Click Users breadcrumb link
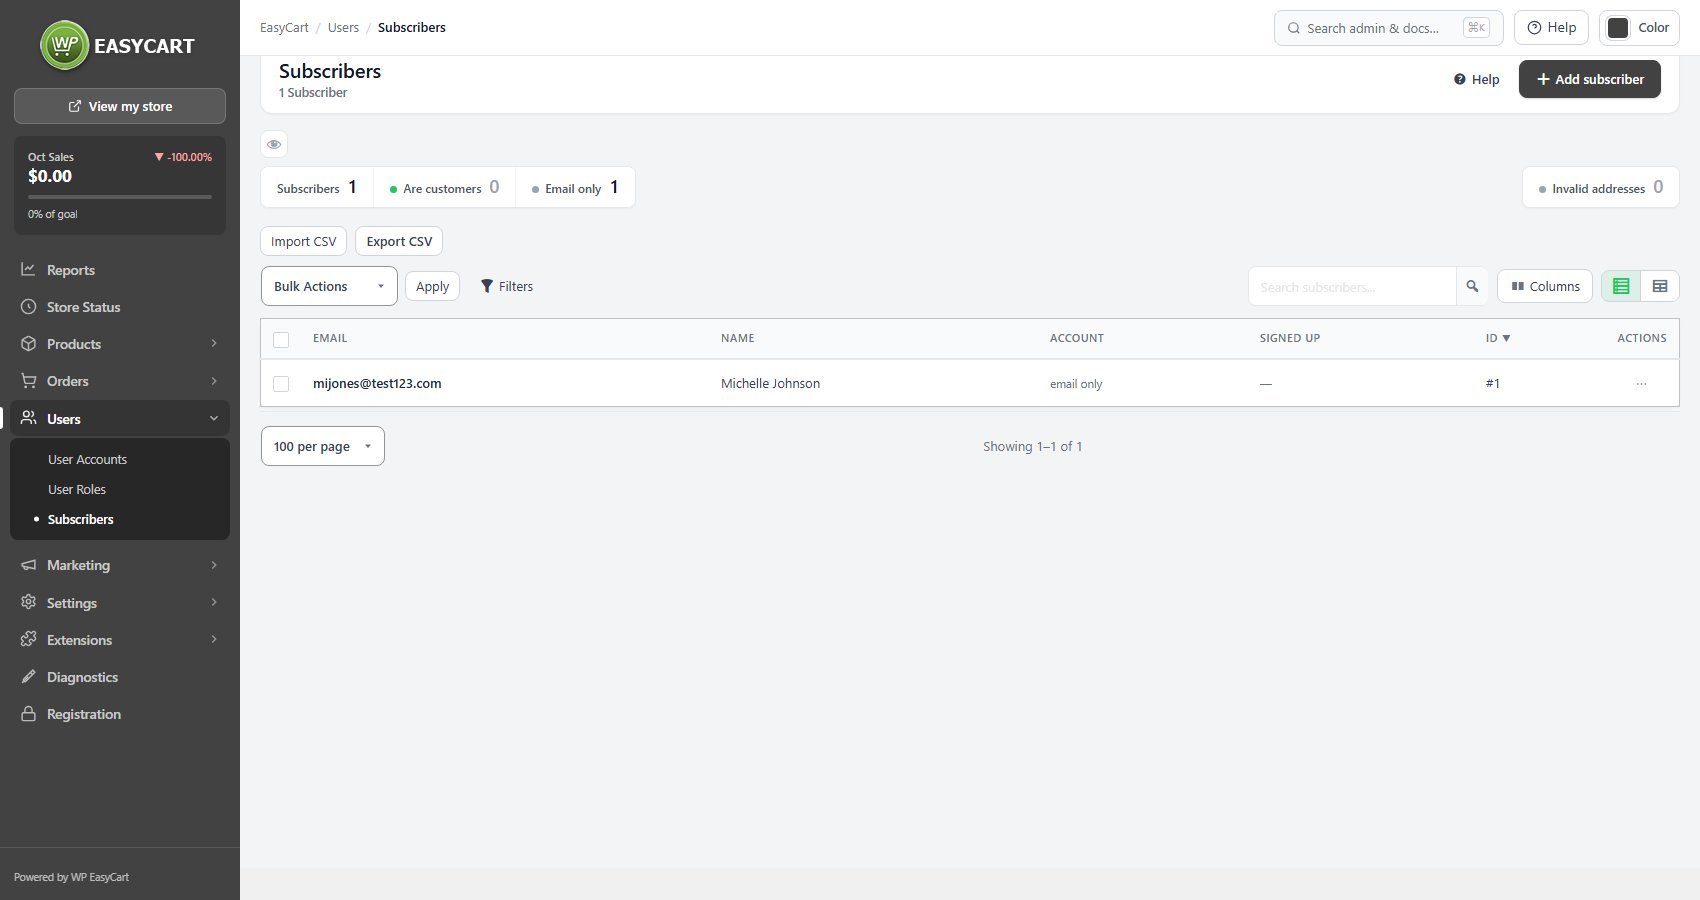This screenshot has height=900, width=1700. pos(343,27)
